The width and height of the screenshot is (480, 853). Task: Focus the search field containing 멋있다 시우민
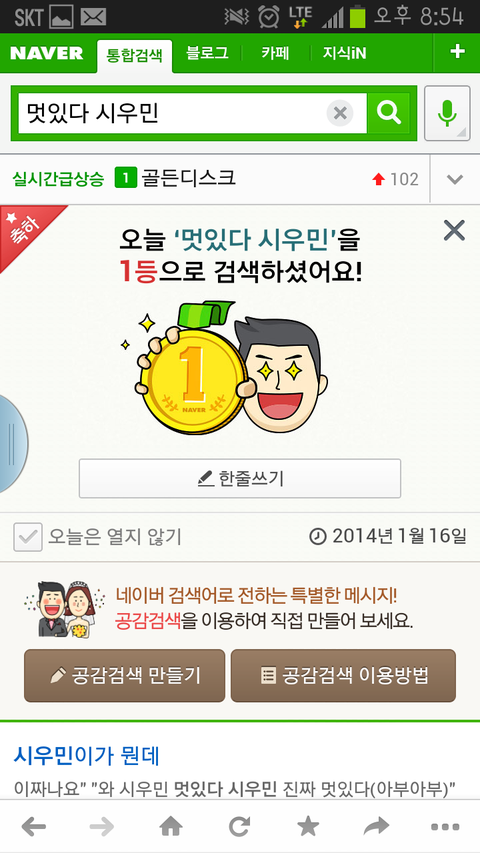(x=172, y=113)
